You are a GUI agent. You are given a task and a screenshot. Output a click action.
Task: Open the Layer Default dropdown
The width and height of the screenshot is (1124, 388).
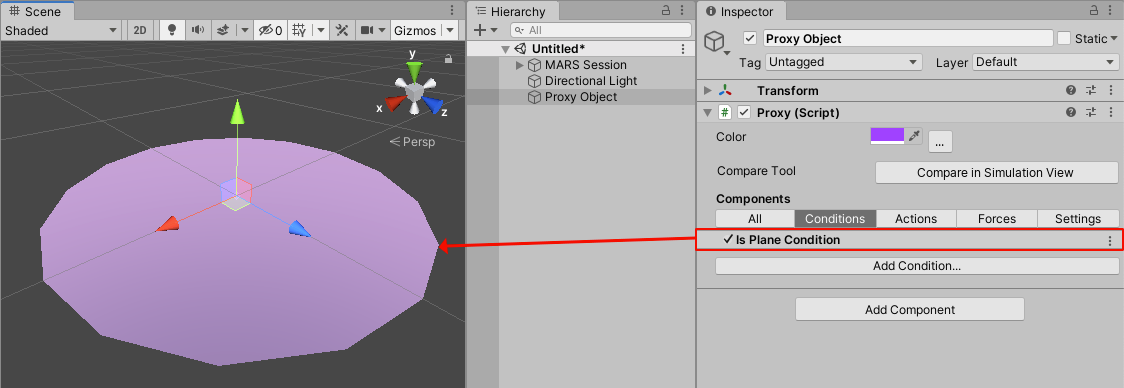tap(1046, 62)
